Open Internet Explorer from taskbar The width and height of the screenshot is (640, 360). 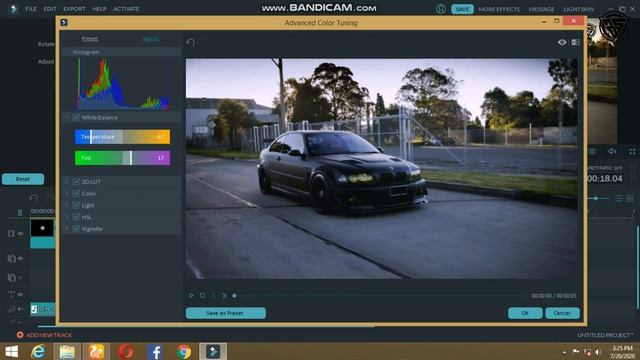[38, 351]
